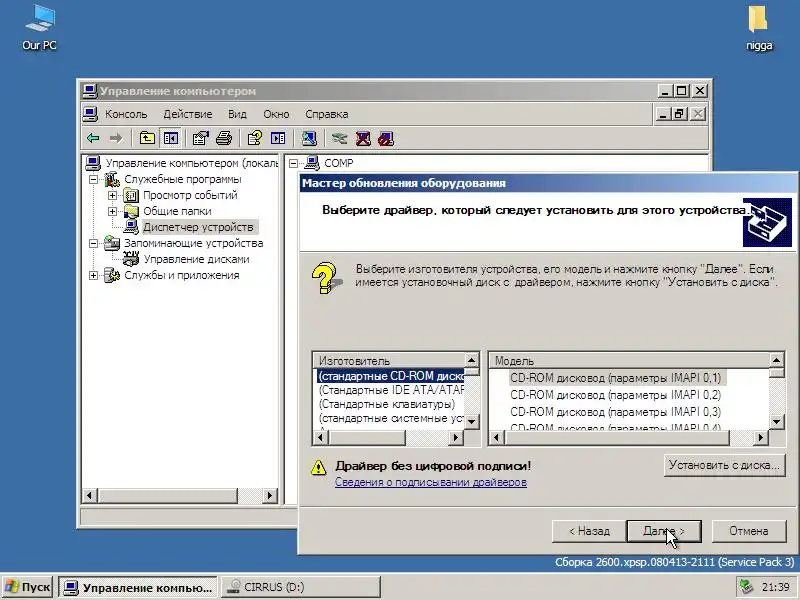Open the Вид menu

point(237,114)
